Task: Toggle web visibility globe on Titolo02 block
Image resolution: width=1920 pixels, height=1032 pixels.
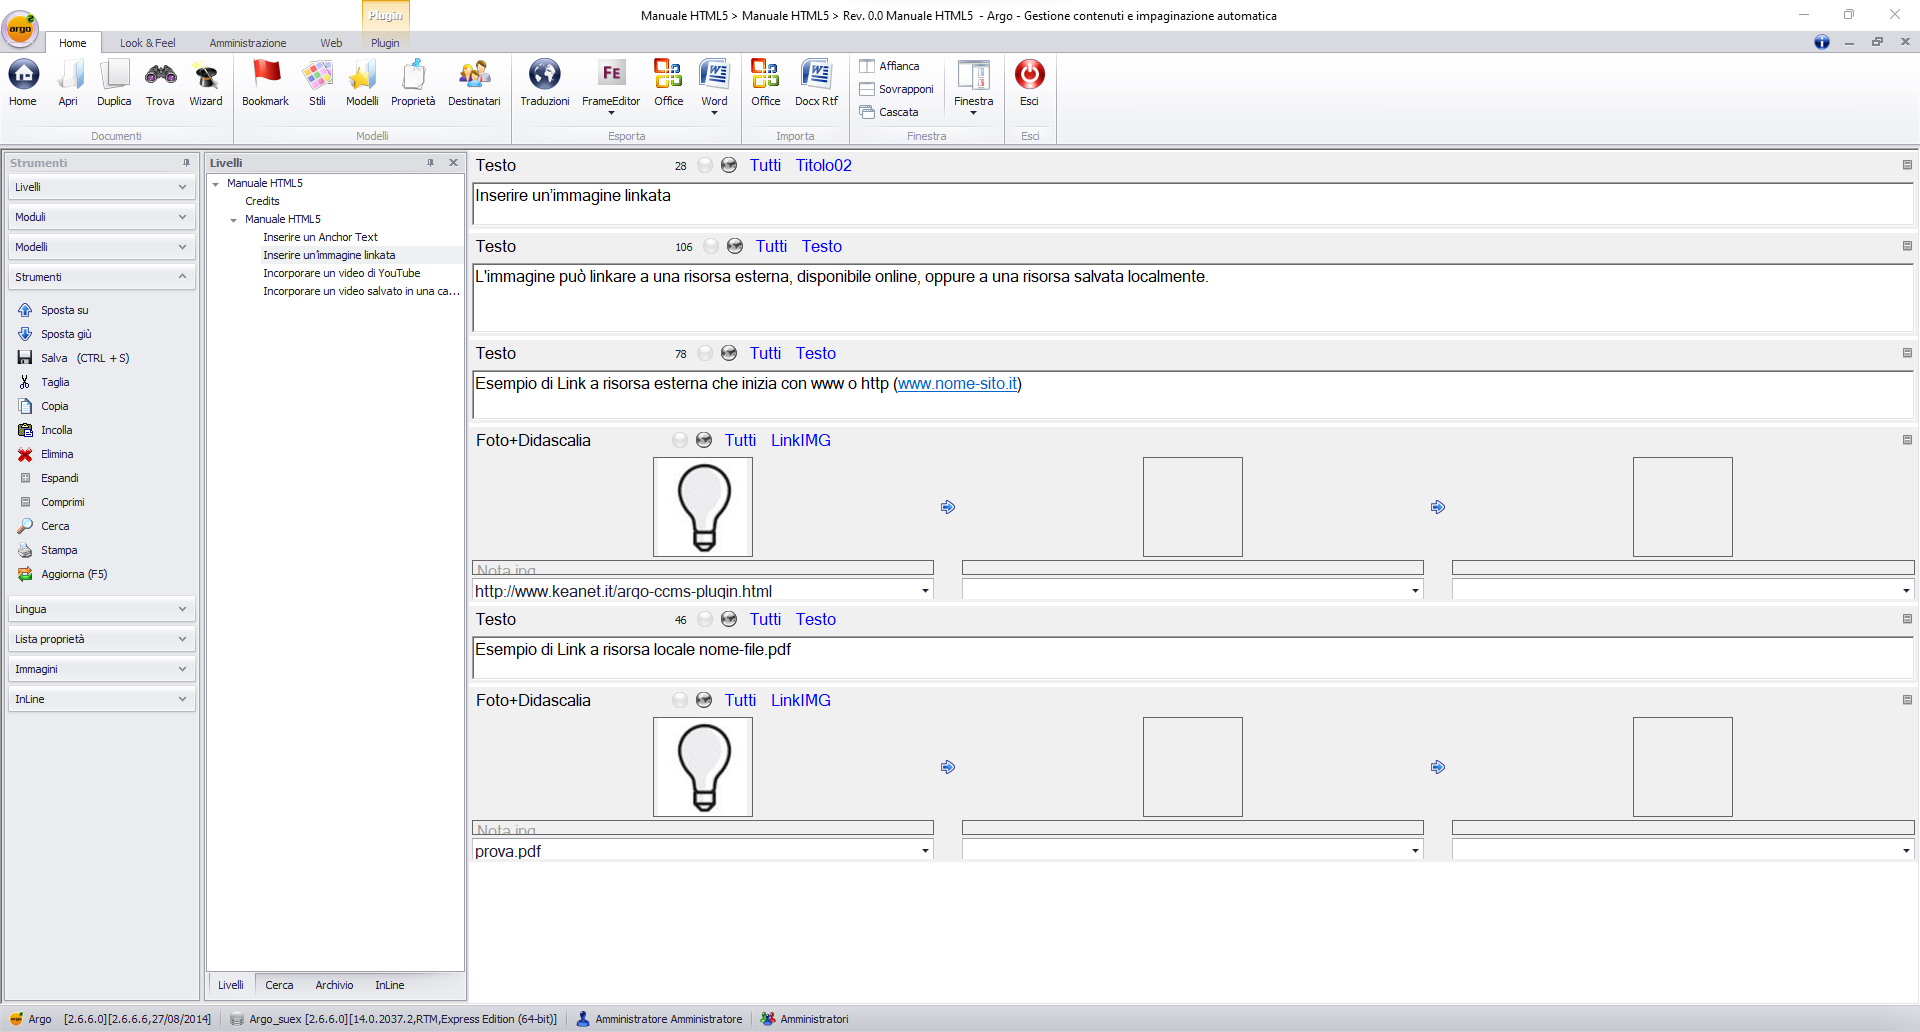Action: 729,165
